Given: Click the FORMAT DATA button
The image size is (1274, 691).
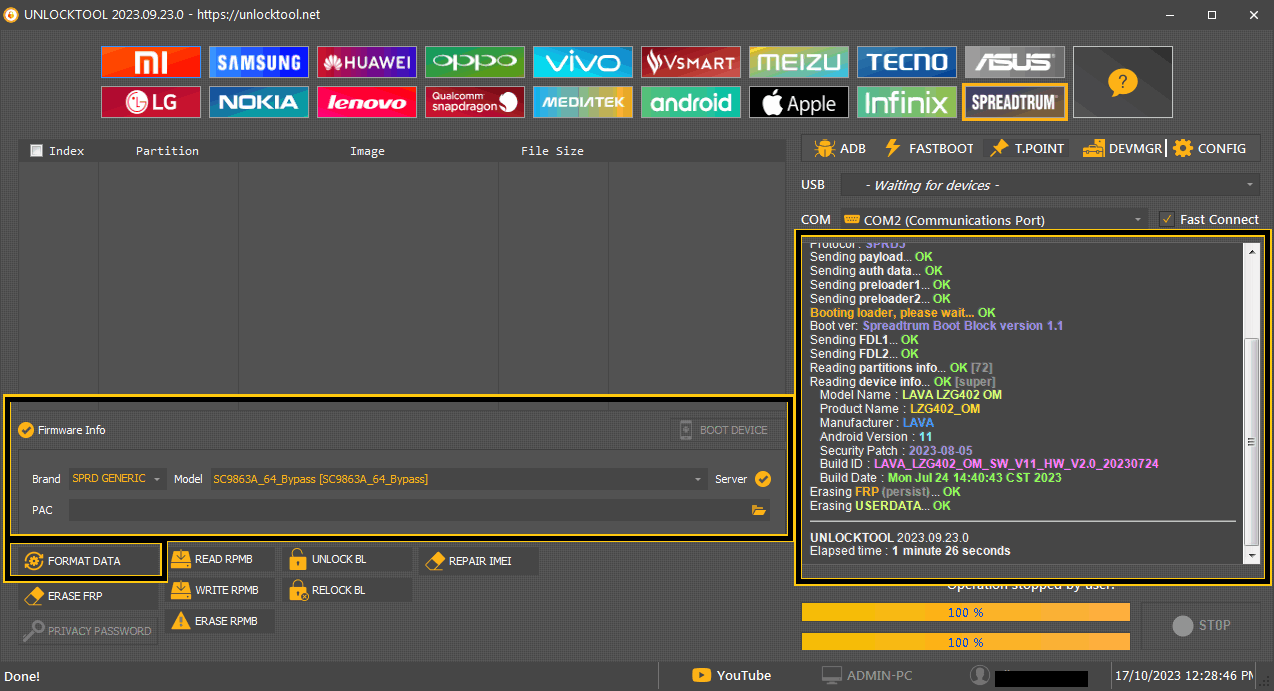Looking at the screenshot, I should point(84,561).
